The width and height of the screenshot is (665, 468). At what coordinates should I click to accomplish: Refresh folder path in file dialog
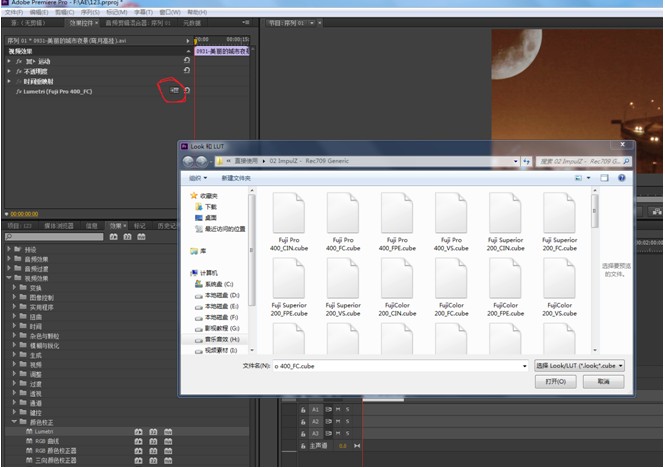coord(526,161)
